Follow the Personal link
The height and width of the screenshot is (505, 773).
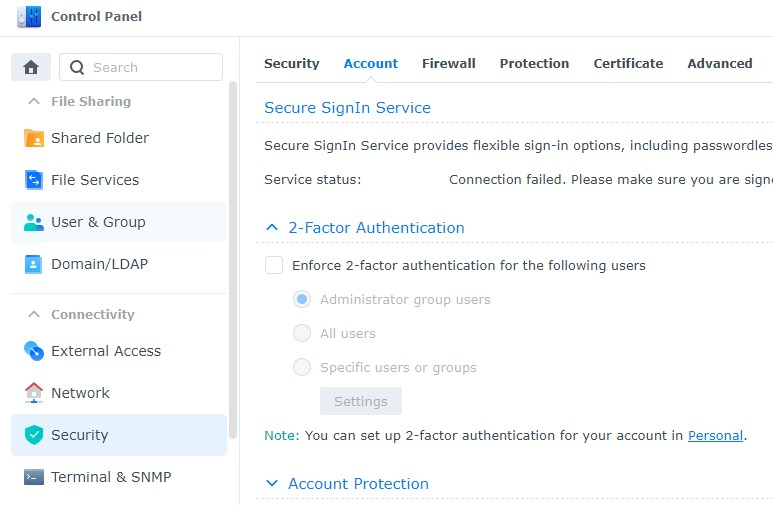pyautogui.click(x=715, y=435)
